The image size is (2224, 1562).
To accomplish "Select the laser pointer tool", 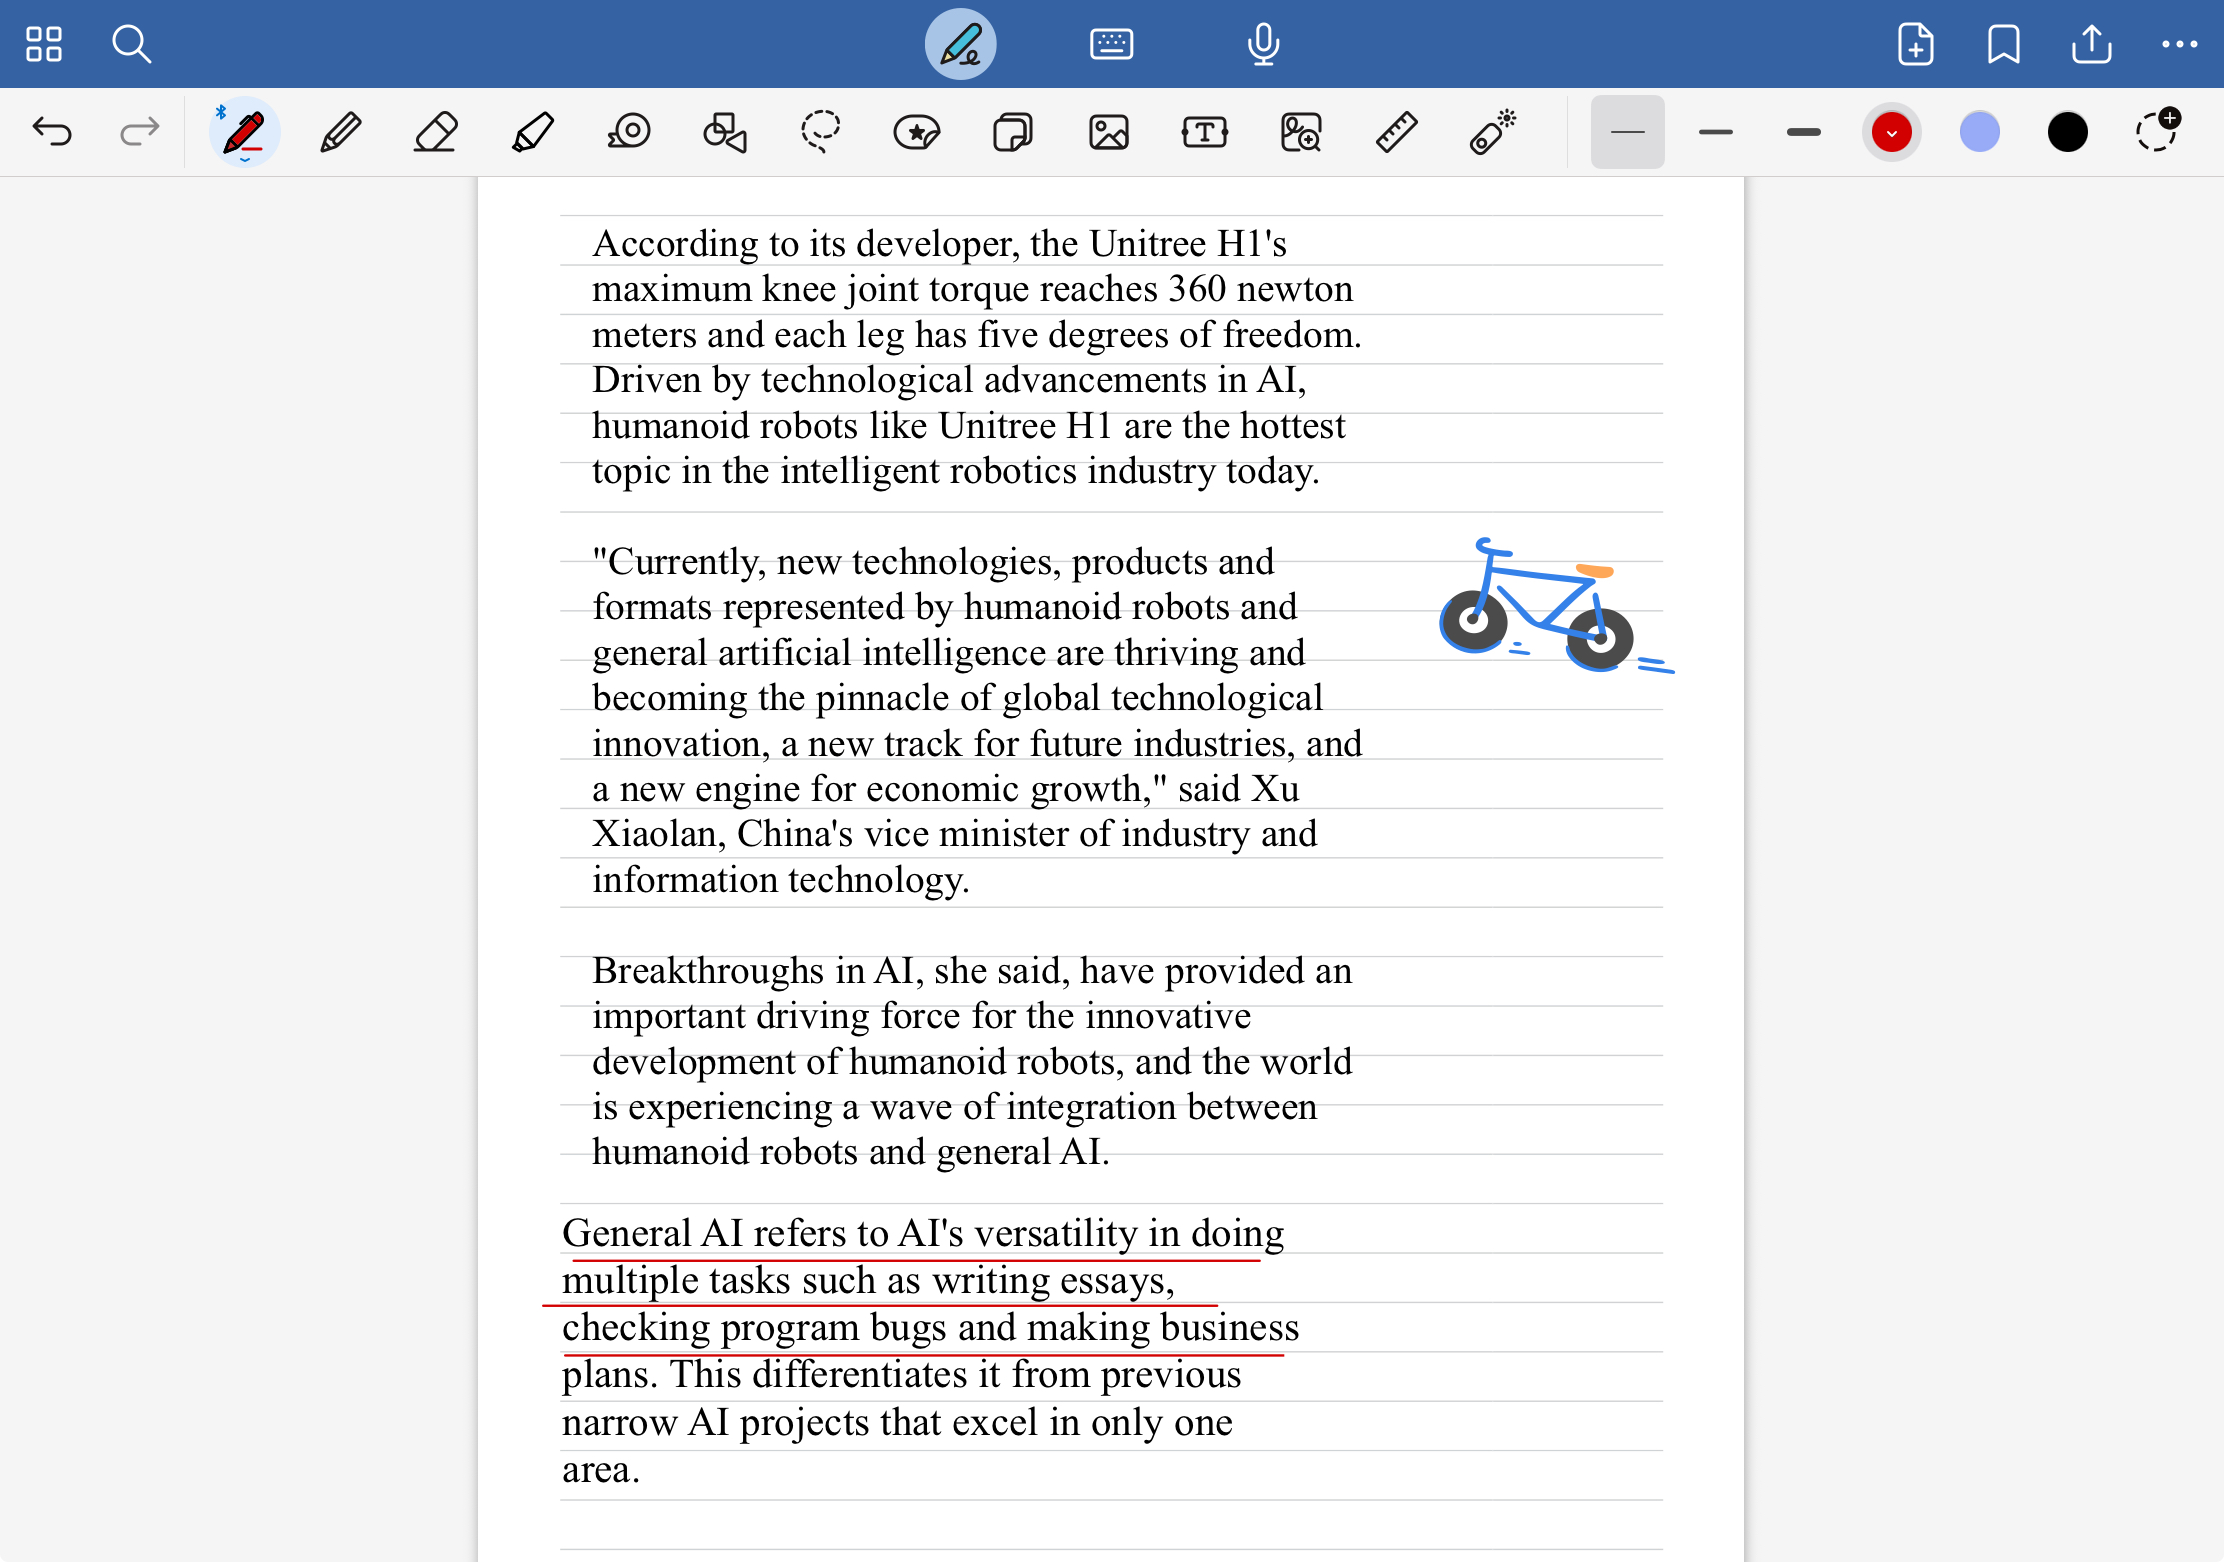I will [1492, 132].
